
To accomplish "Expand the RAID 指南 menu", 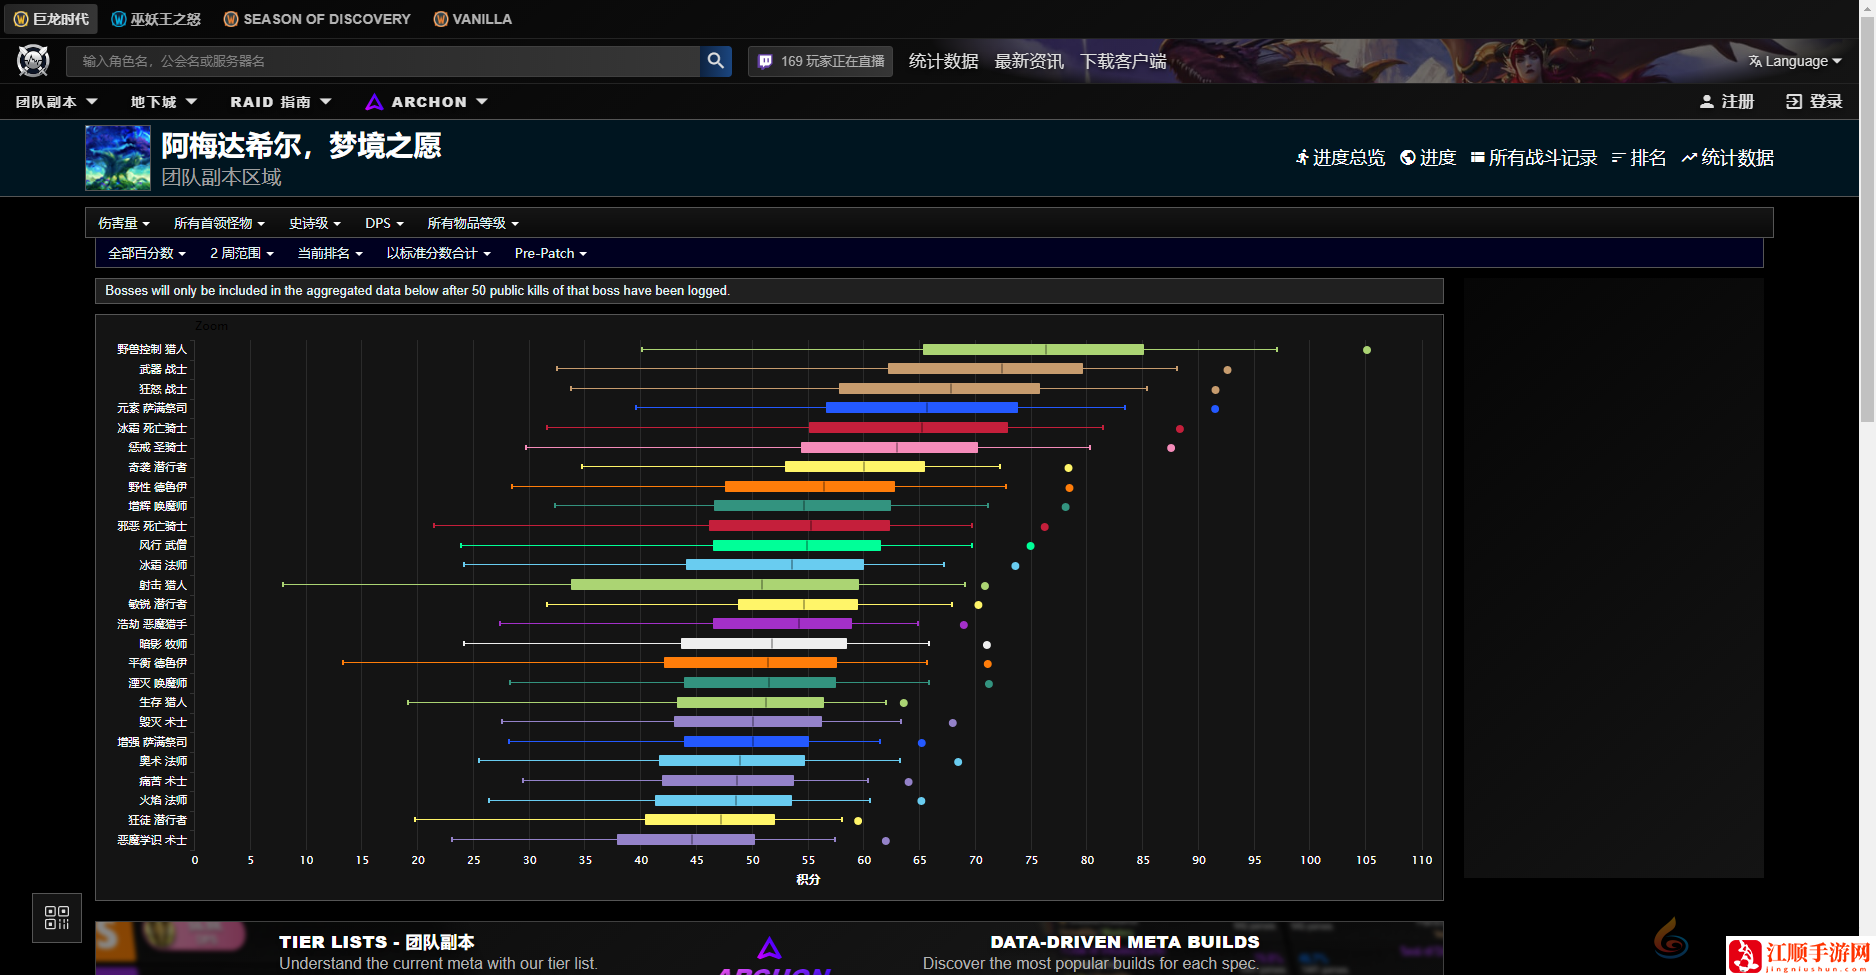I will [x=281, y=102].
